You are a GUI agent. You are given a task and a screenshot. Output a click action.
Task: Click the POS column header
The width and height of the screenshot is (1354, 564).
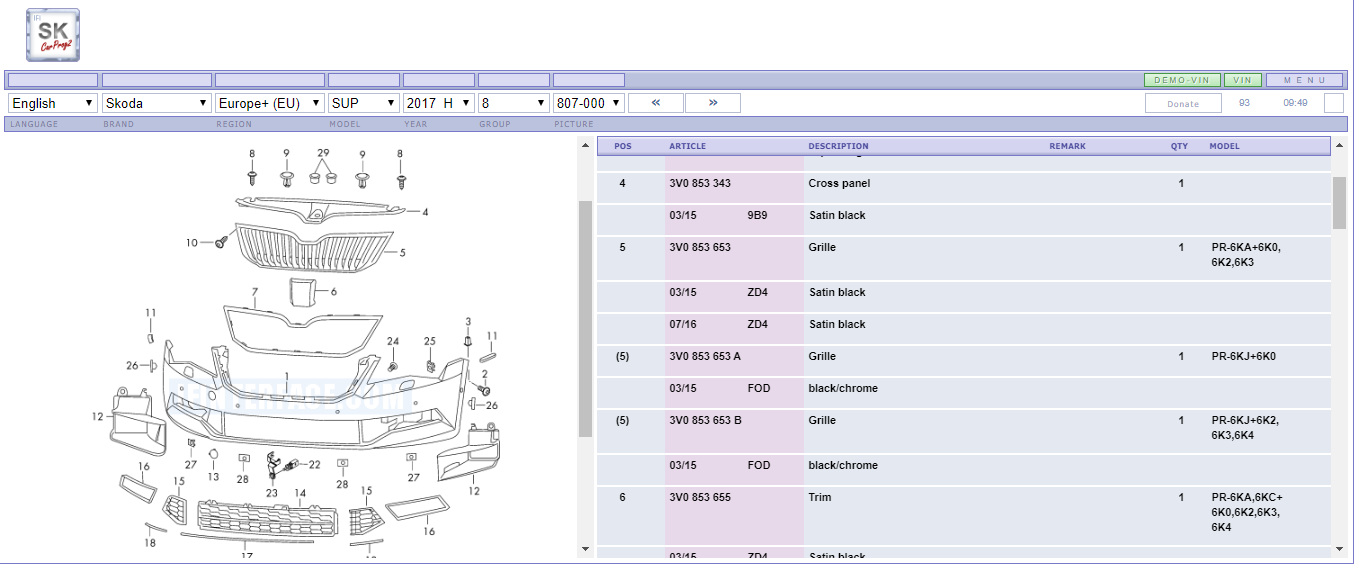click(x=623, y=146)
